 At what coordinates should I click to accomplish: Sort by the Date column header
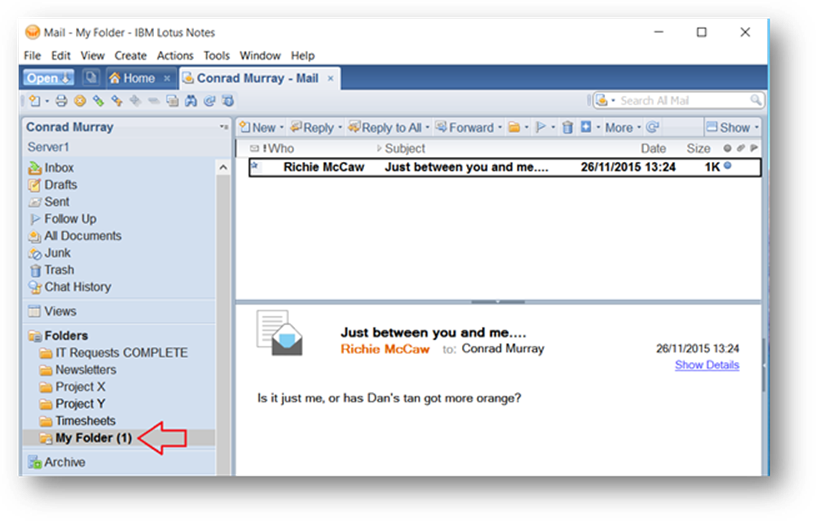(653, 148)
